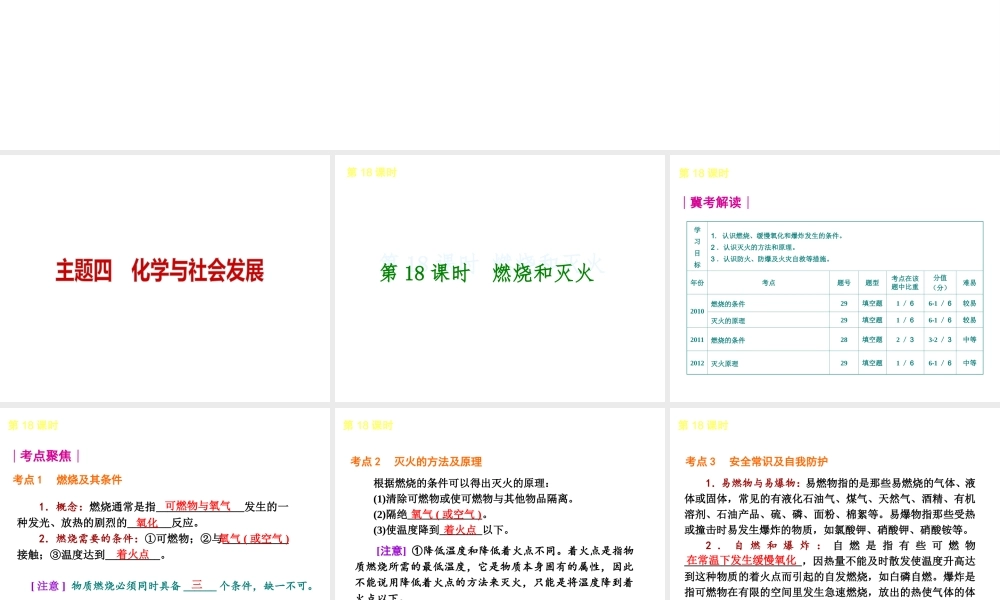The height and width of the screenshot is (600, 1000).
Task: Click the 2011 year cell in the table
Action: pyautogui.click(x=697, y=340)
